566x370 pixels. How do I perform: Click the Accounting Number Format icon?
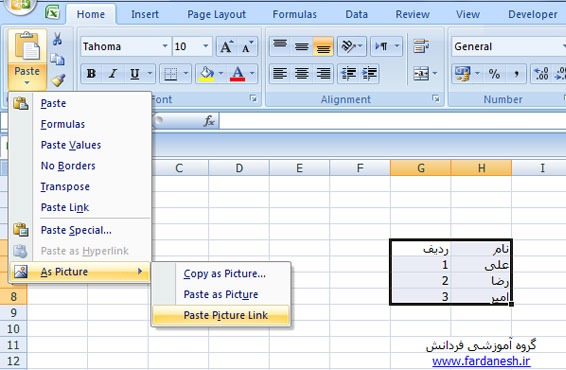click(463, 74)
